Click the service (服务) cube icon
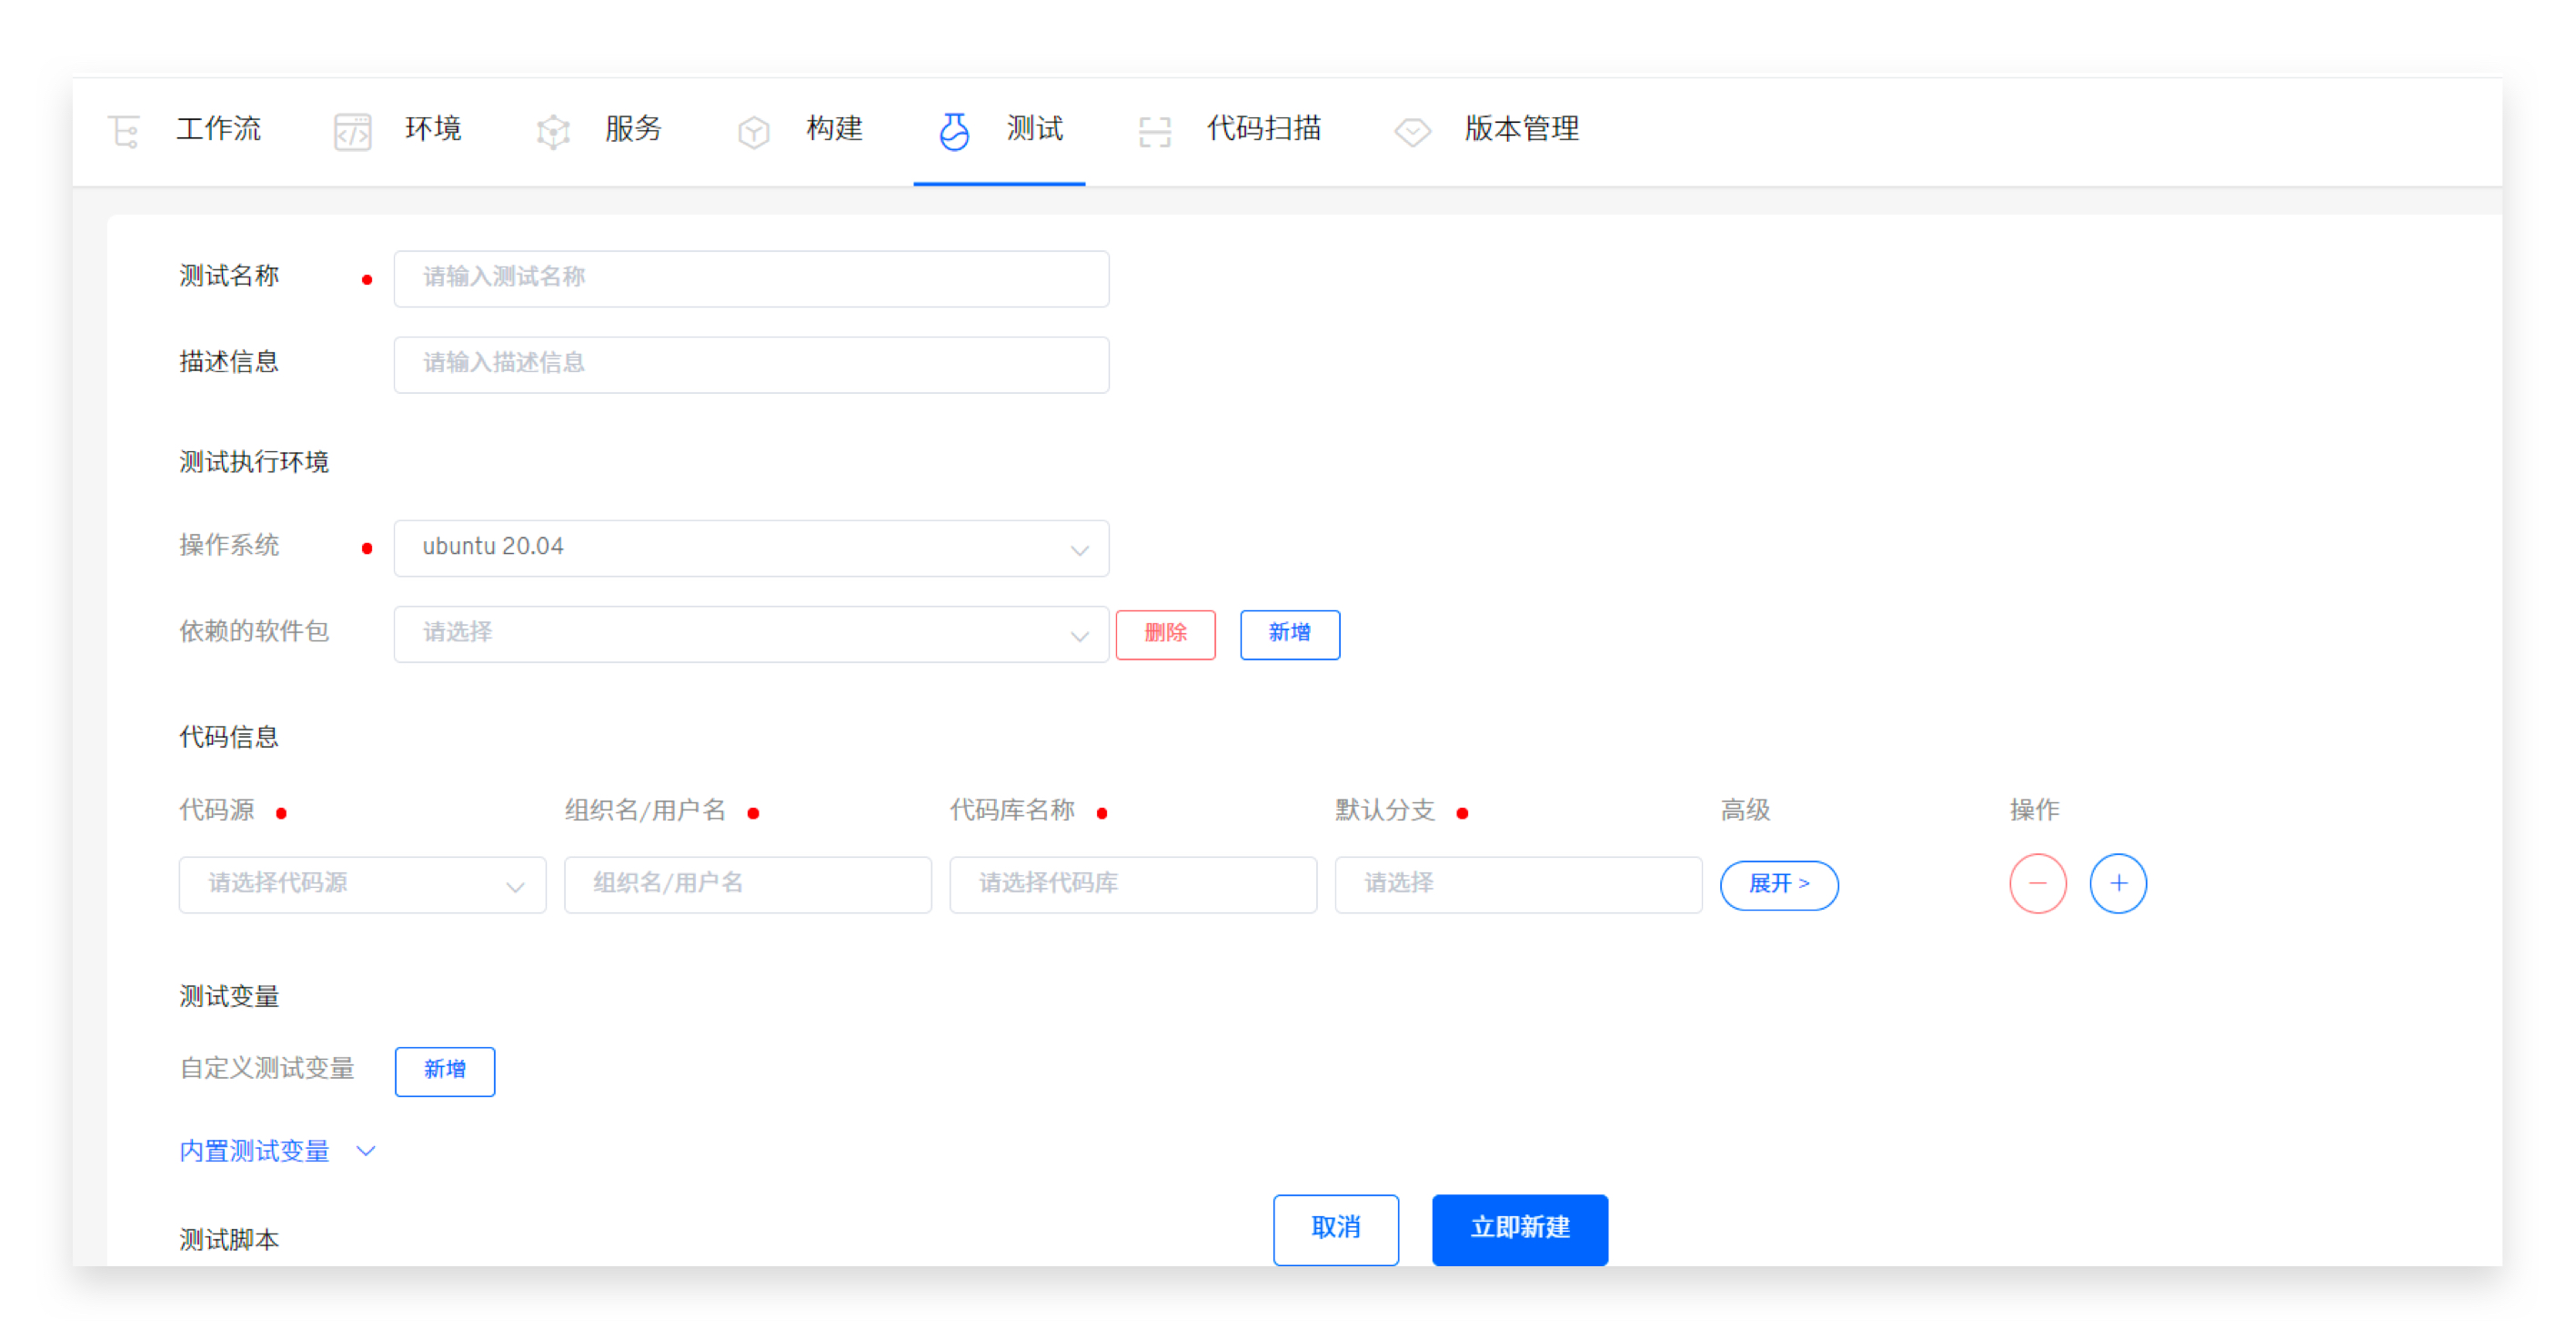This screenshot has width=2576, height=1339. [x=553, y=131]
